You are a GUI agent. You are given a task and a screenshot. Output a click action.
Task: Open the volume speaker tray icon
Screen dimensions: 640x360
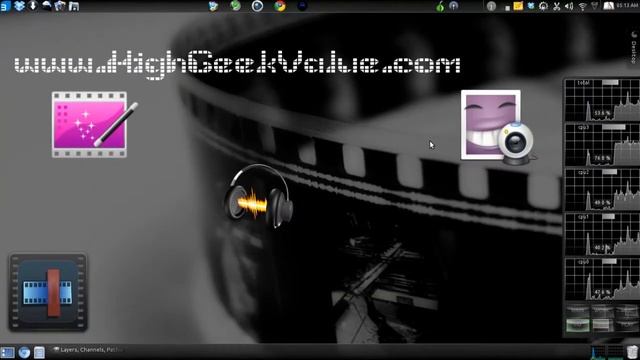pos(569,6)
